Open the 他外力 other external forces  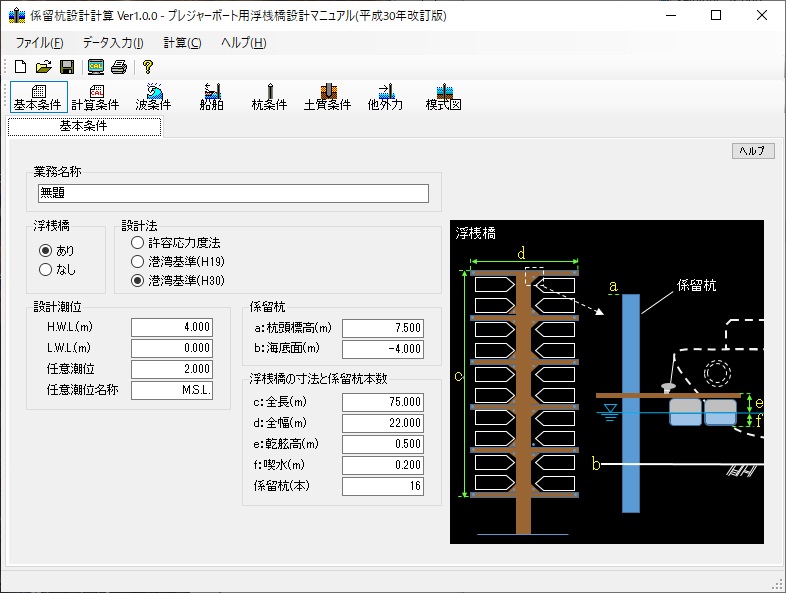[x=385, y=97]
